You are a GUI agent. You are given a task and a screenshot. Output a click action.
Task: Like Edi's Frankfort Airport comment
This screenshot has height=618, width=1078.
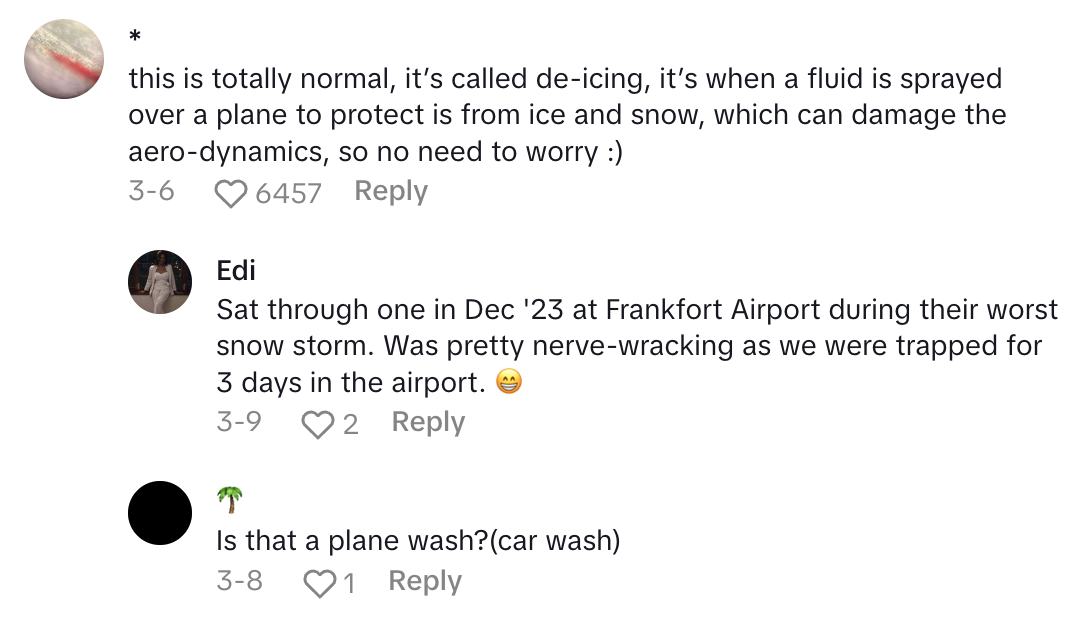[318, 423]
